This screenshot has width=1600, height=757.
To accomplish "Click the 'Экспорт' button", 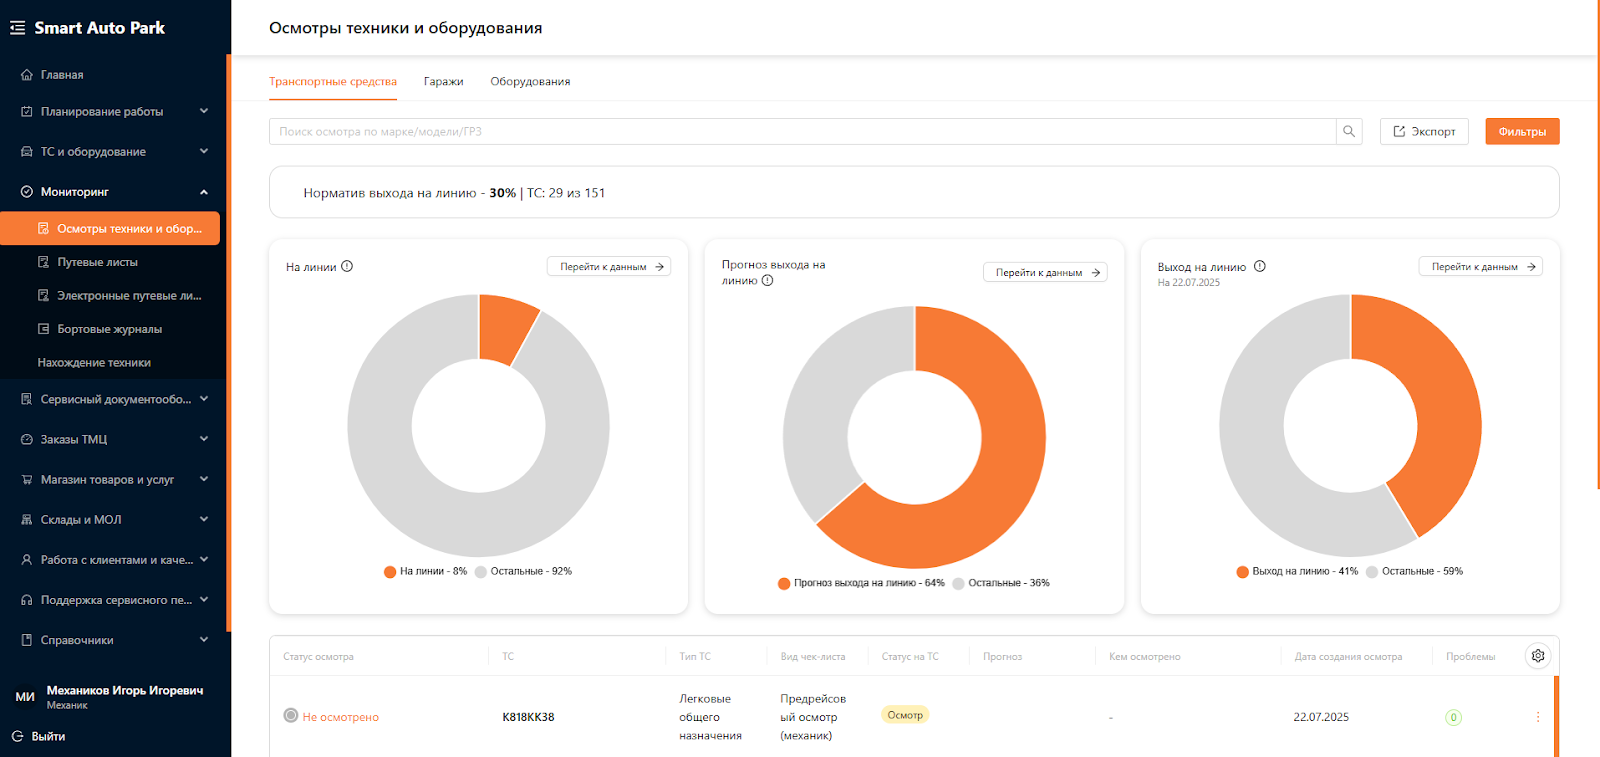I will [x=1424, y=132].
